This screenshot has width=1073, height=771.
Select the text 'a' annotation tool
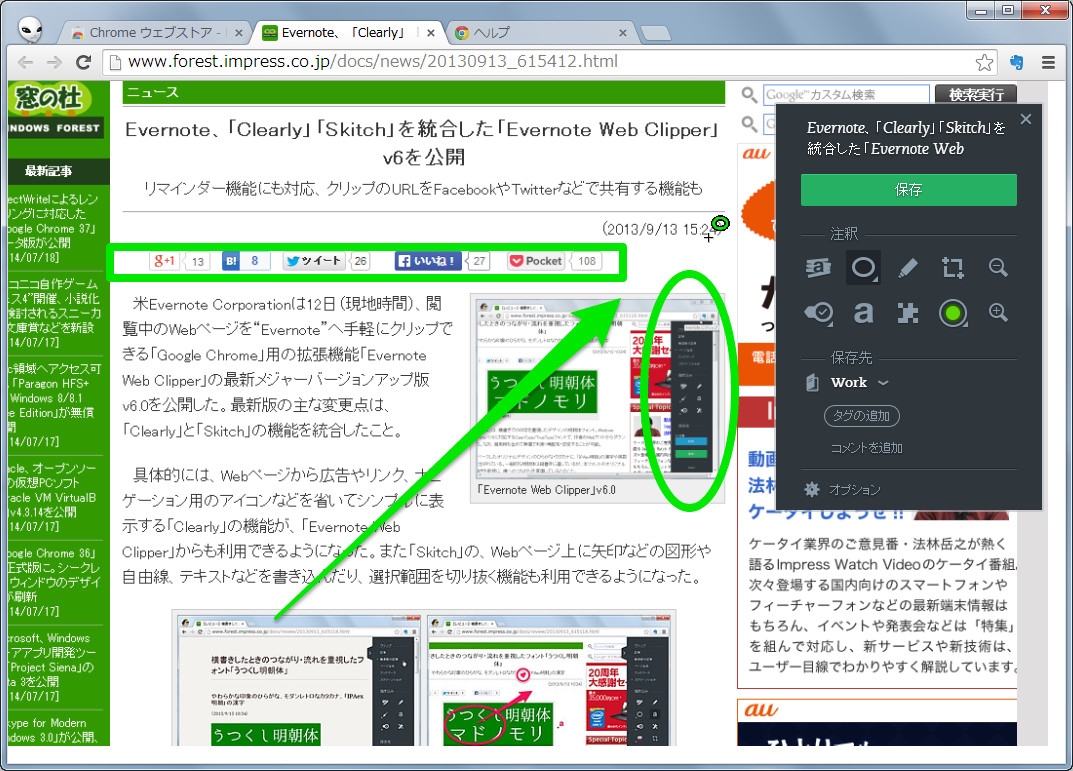point(863,313)
